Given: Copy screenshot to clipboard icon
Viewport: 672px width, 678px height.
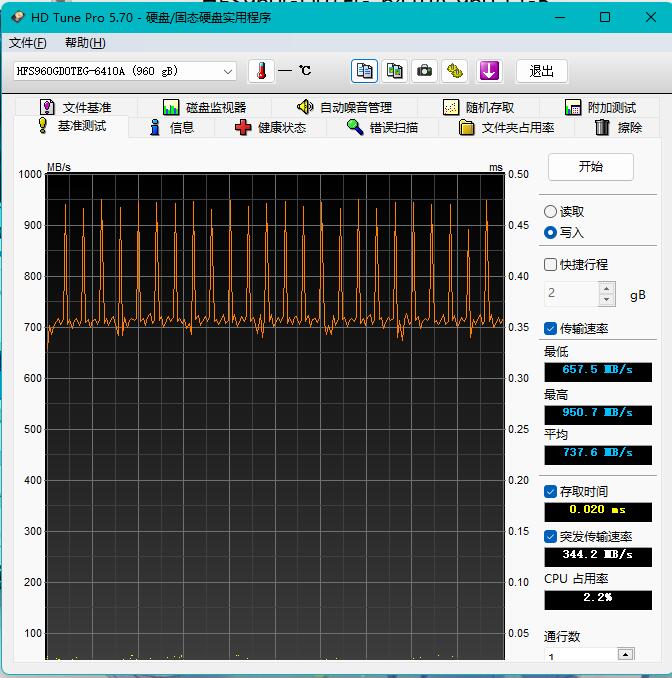Looking at the screenshot, I should coord(394,71).
